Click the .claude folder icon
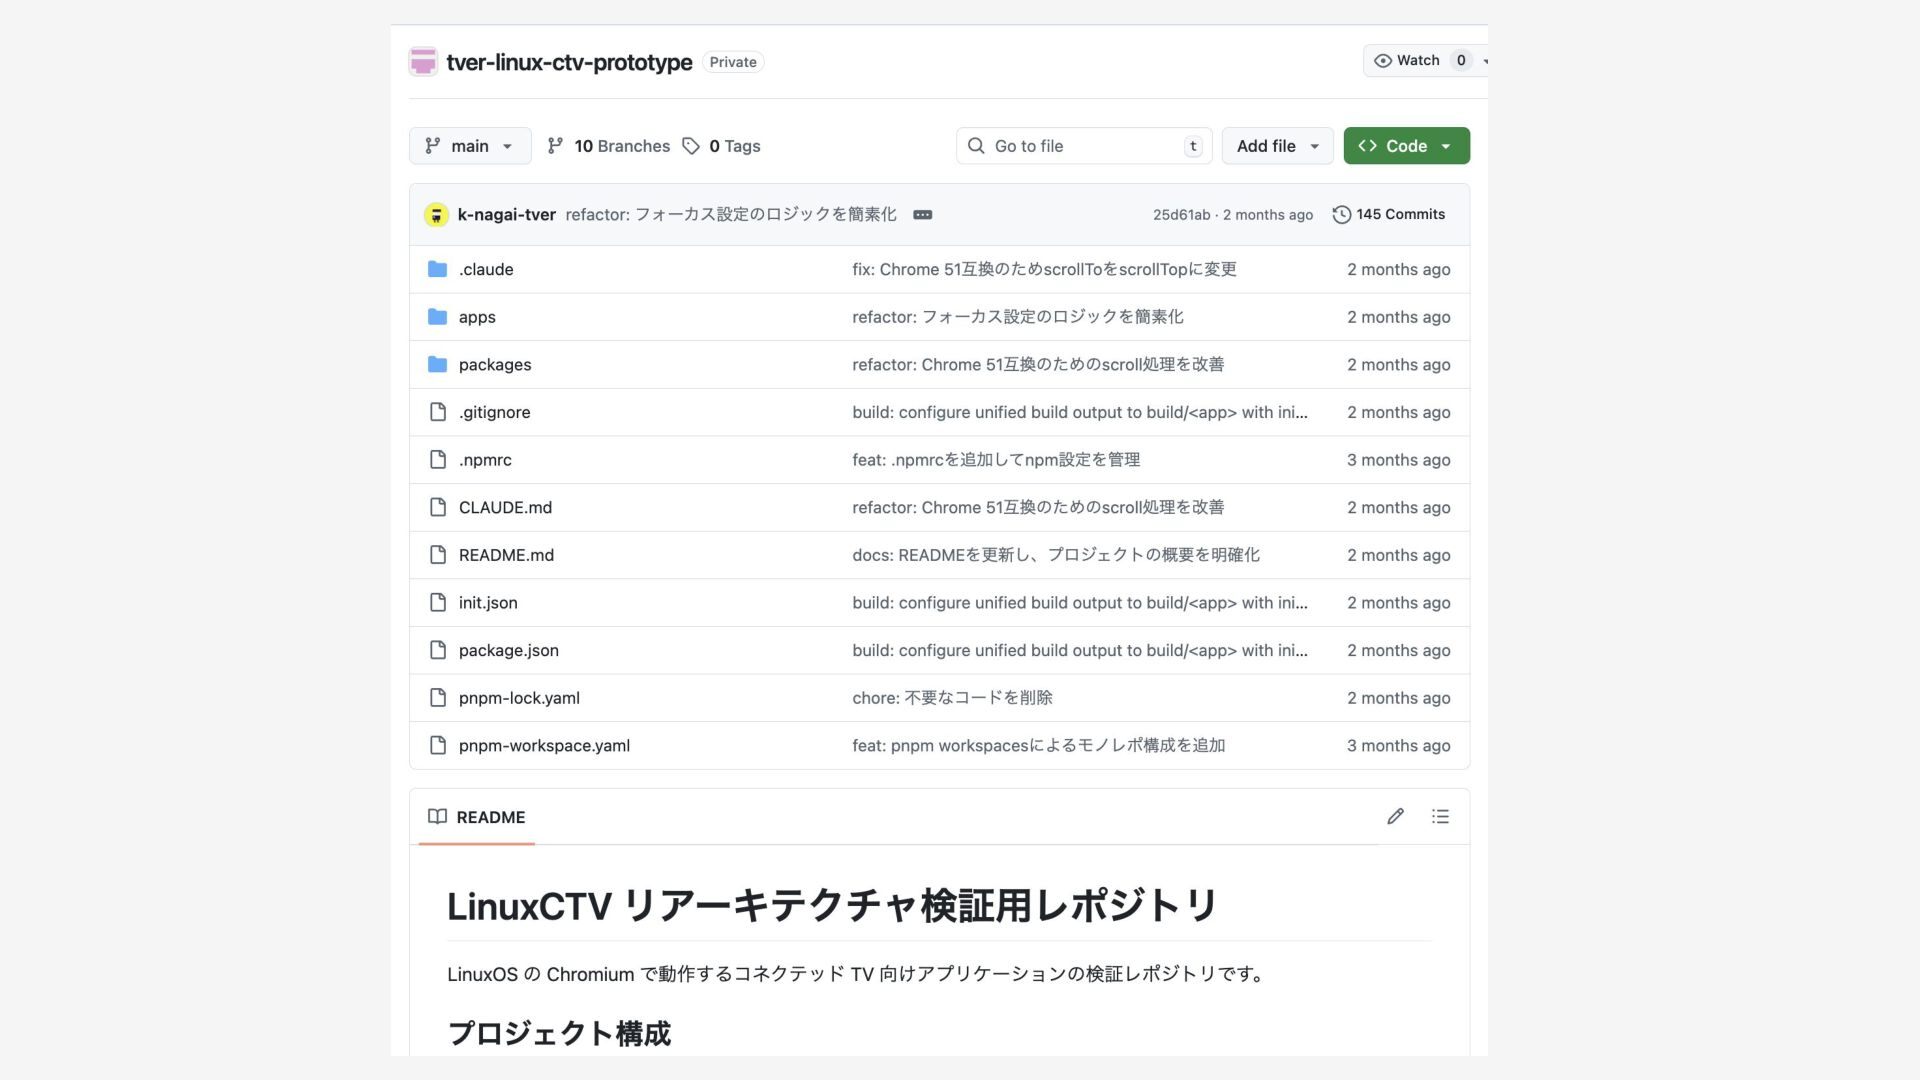This screenshot has width=1920, height=1080. 437,269
